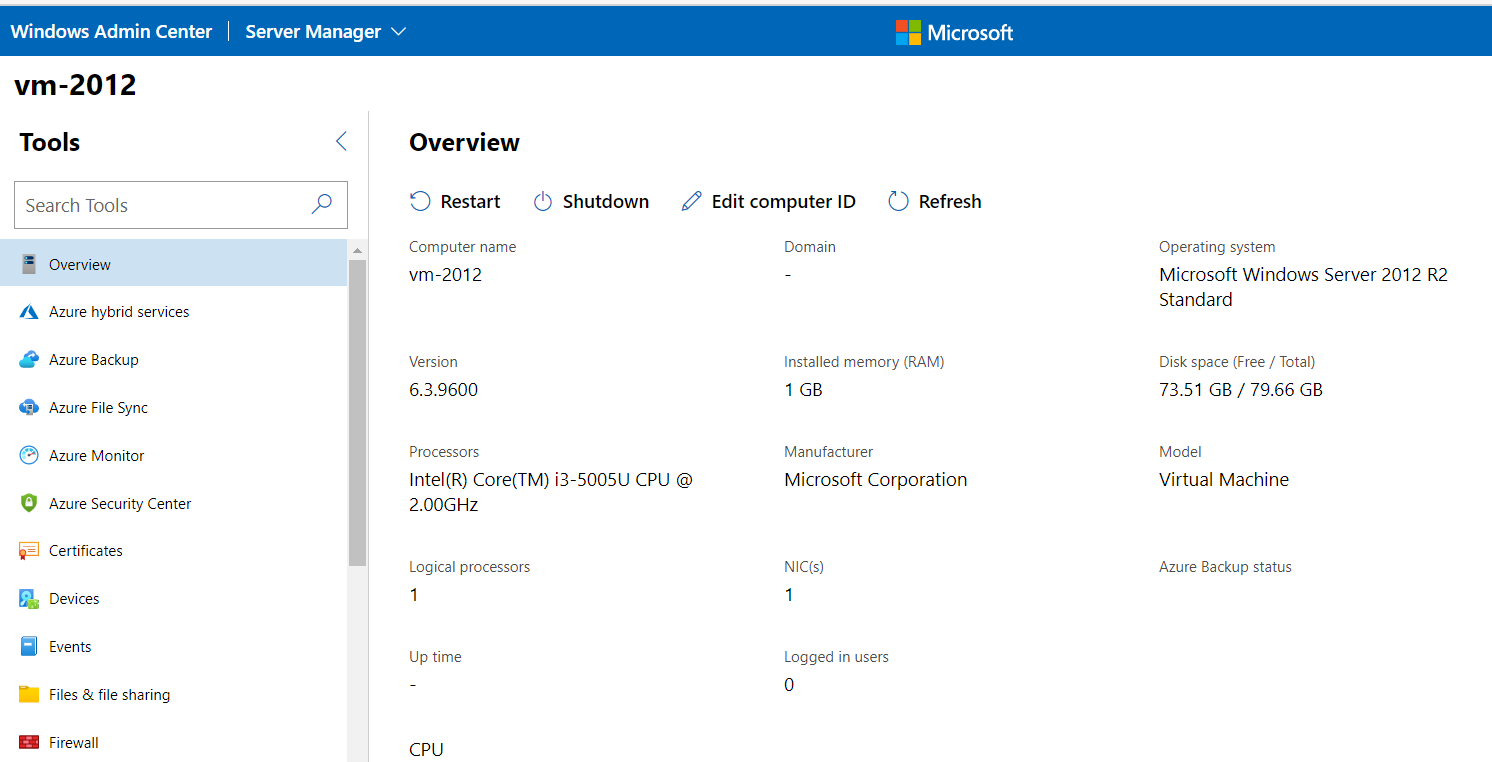
Task: Click the Logged in users label
Action: pyautogui.click(x=836, y=657)
